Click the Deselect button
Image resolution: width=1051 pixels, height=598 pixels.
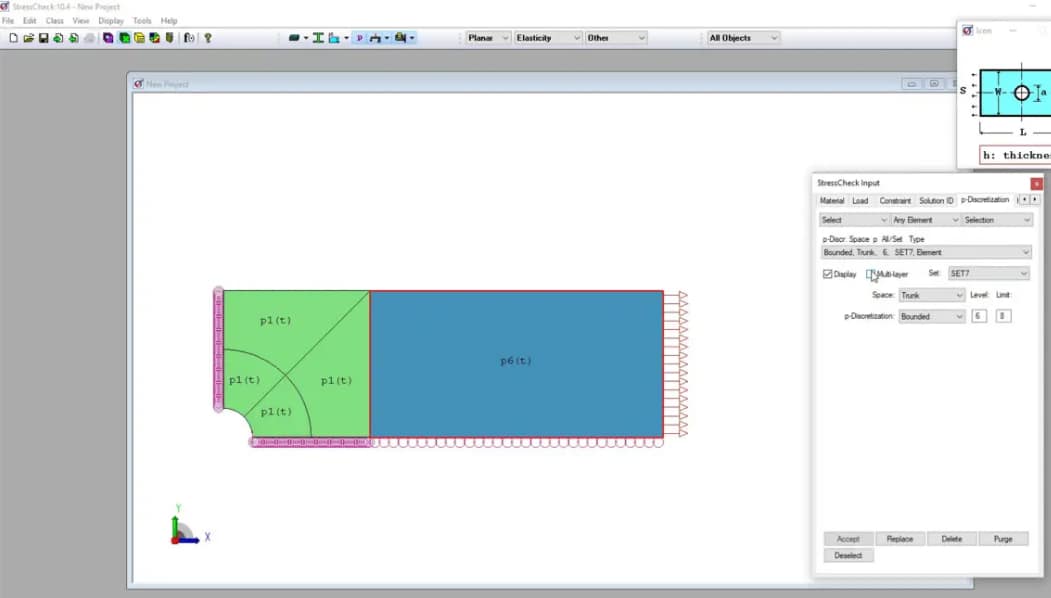(848, 555)
